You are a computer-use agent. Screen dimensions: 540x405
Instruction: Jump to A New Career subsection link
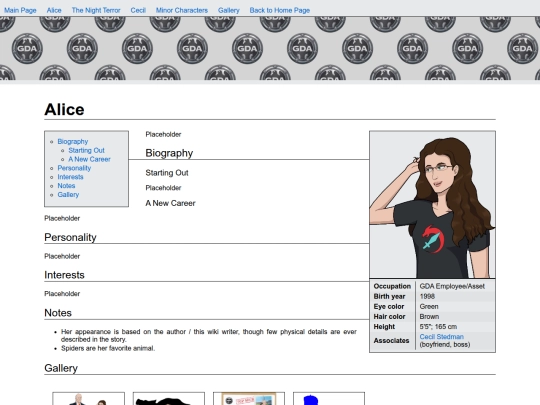[90, 159]
